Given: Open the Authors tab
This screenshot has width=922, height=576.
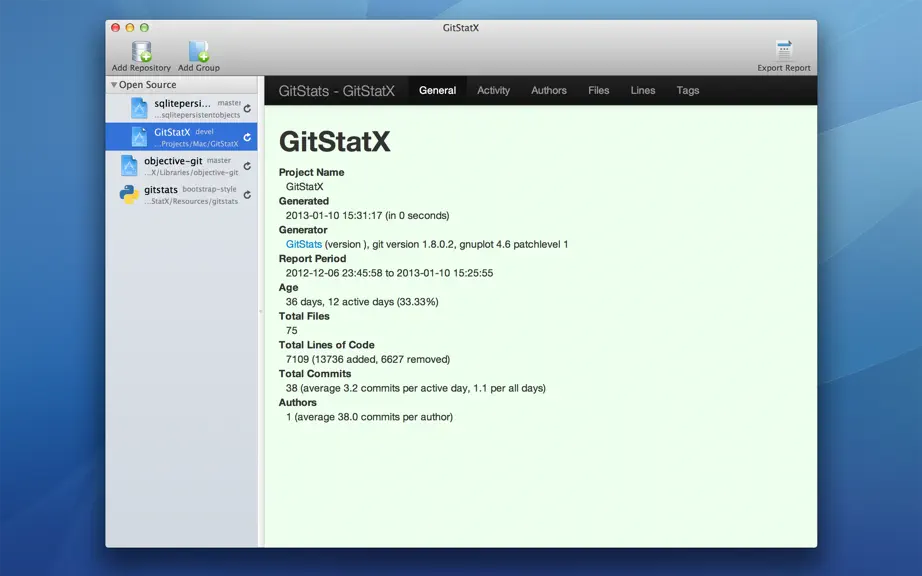Looking at the screenshot, I should (x=549, y=91).
